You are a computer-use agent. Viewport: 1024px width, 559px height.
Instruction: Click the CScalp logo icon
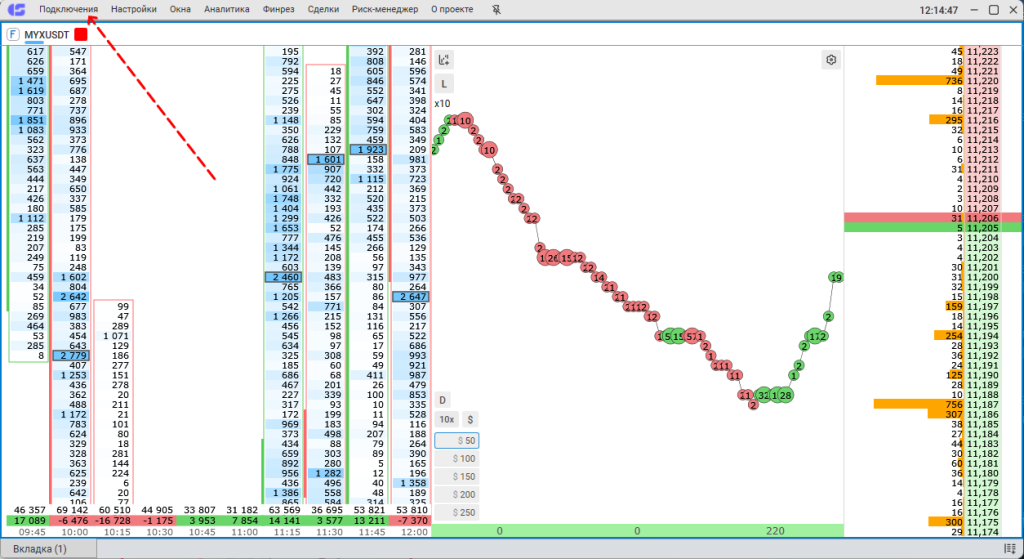[16, 10]
